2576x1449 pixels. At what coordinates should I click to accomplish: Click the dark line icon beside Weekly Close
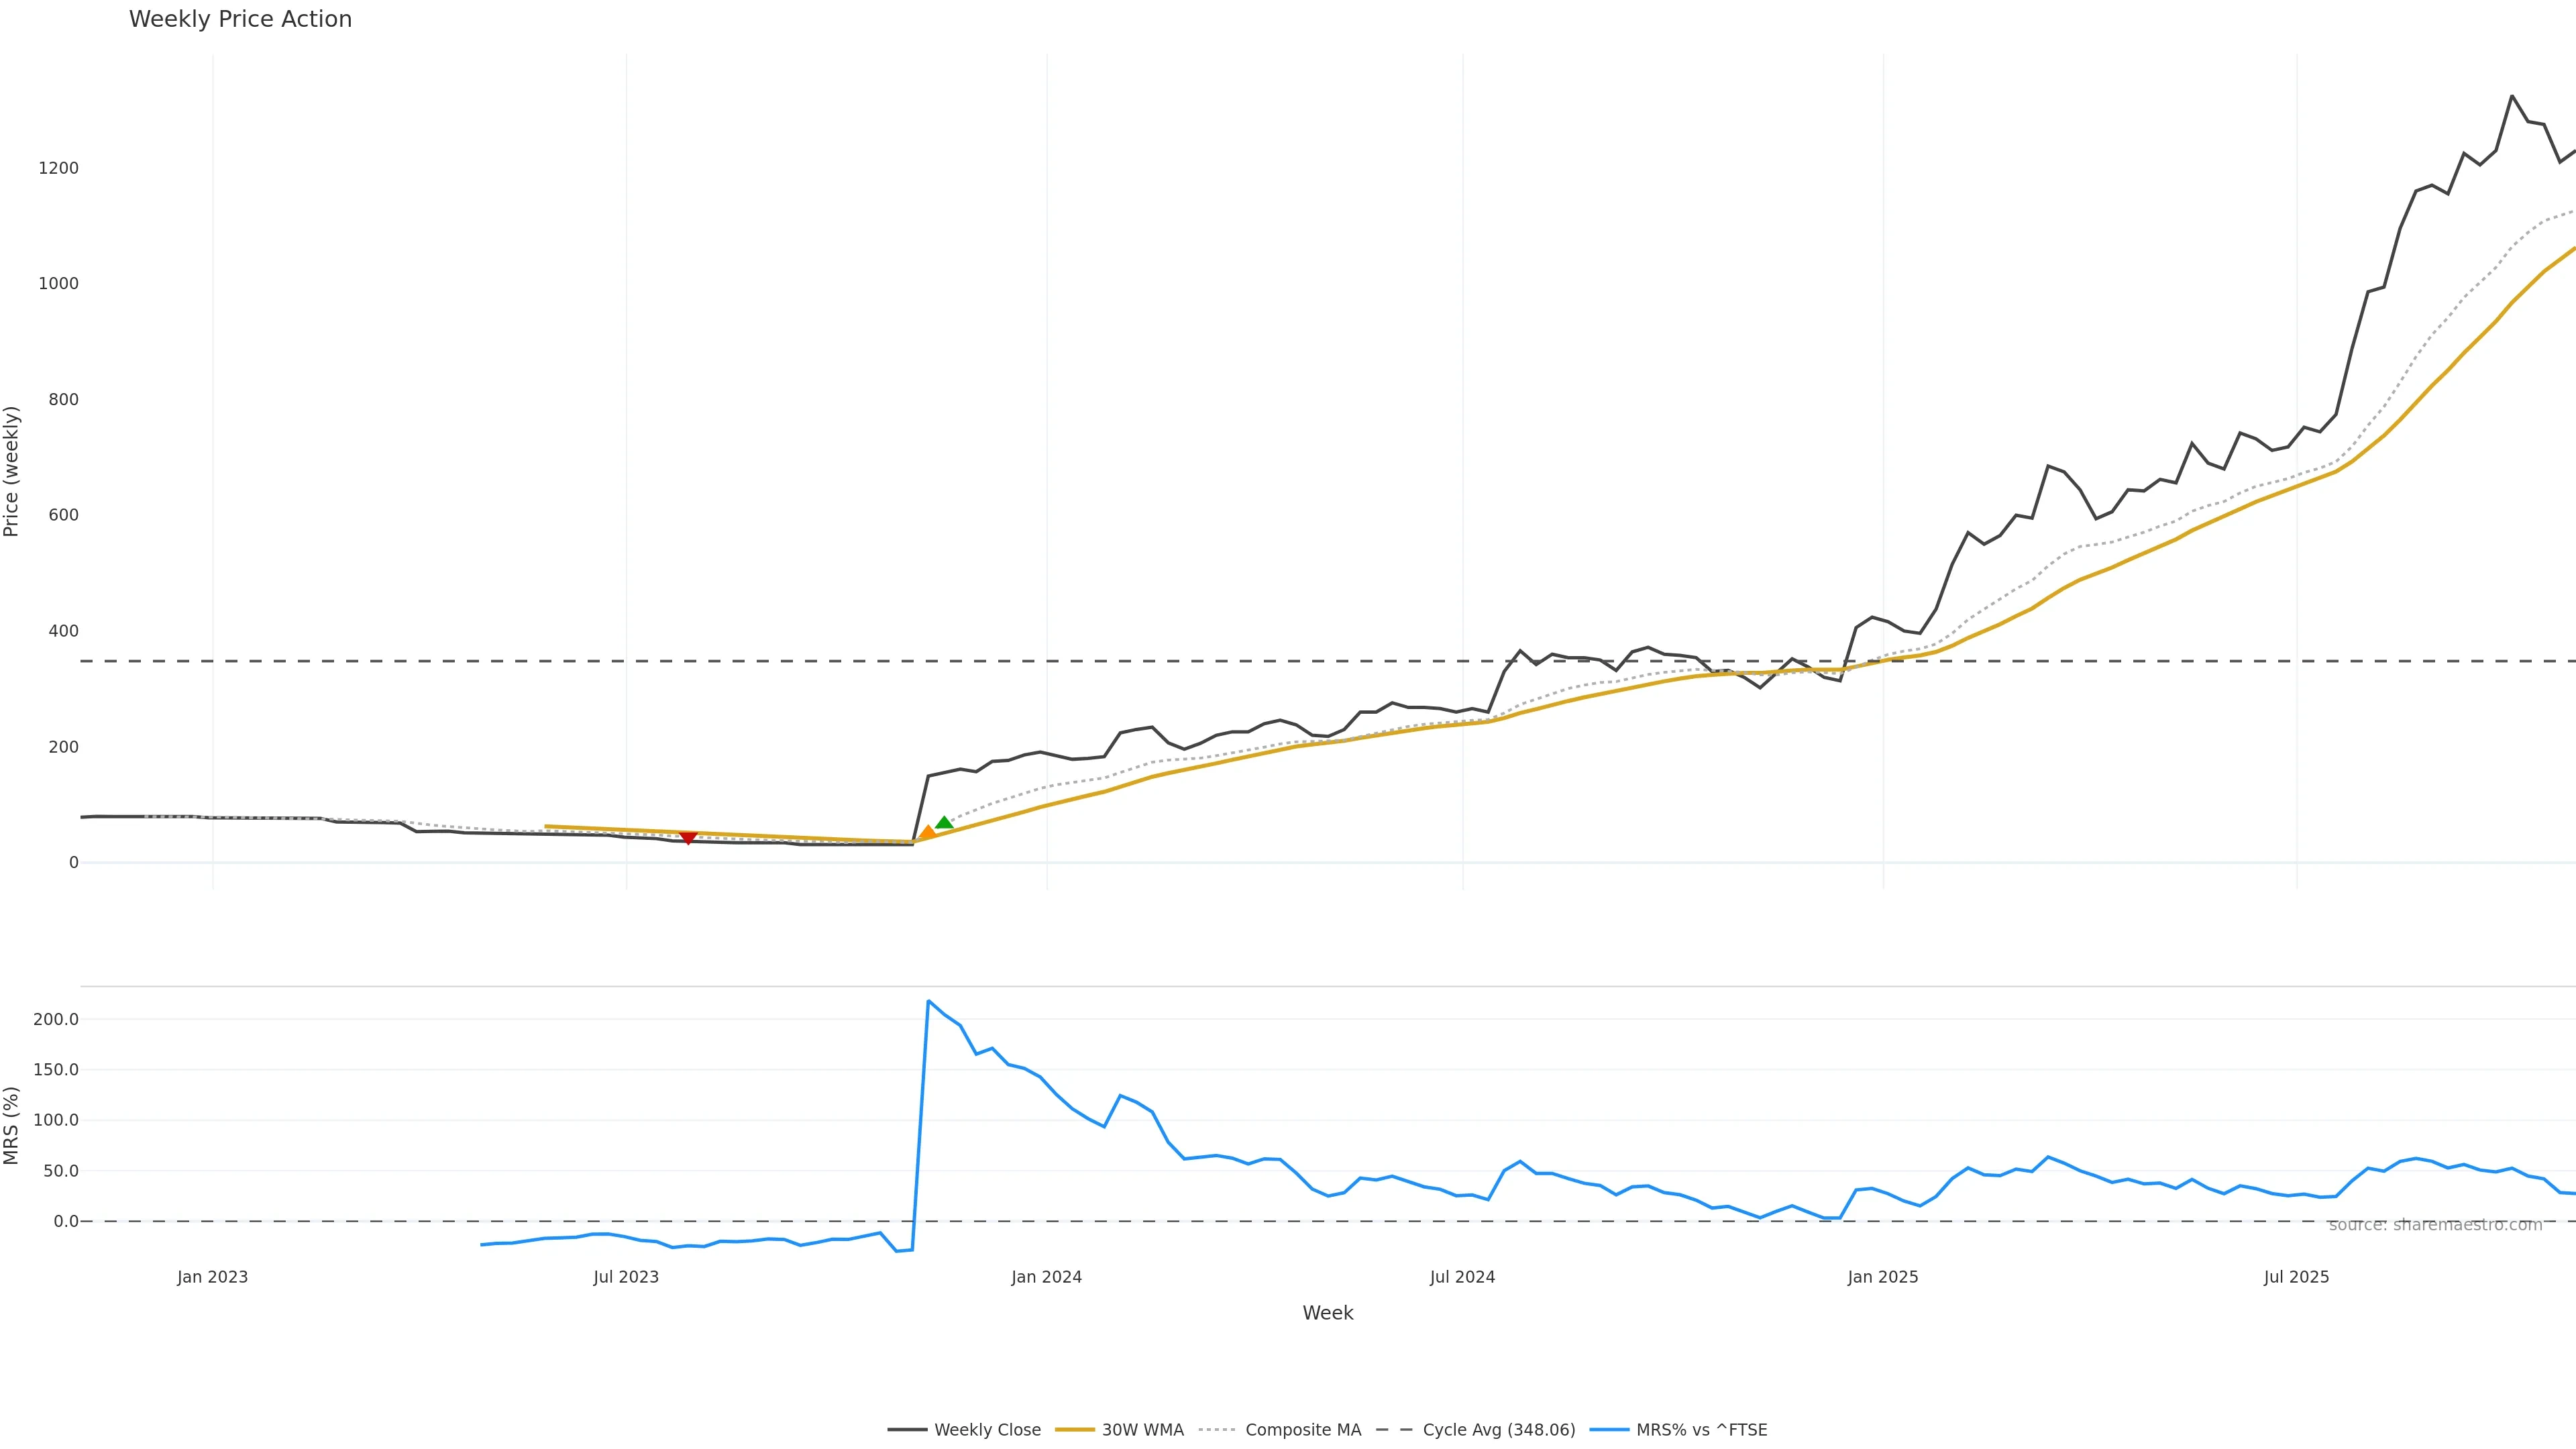tap(907, 1430)
